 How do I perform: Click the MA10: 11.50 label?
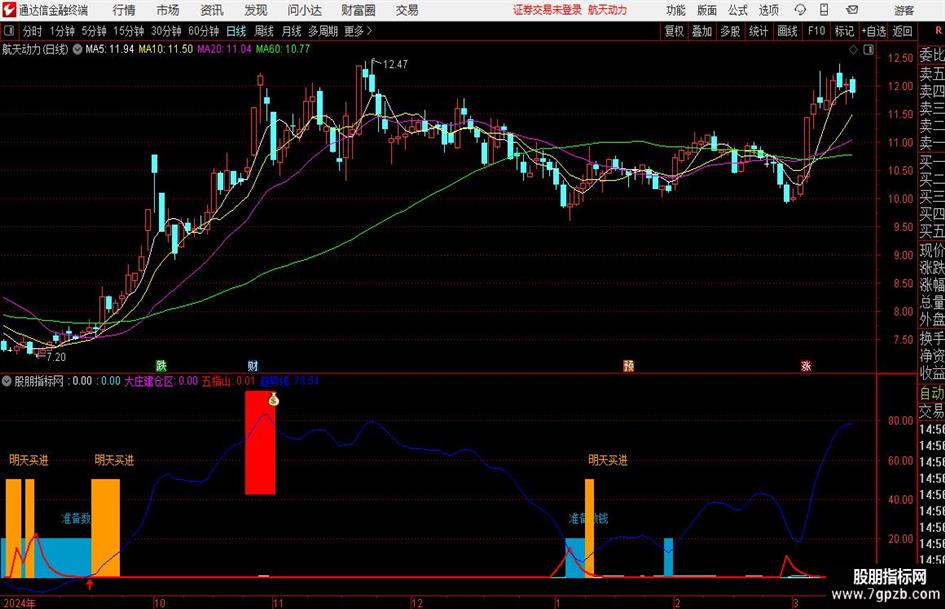tap(166, 49)
